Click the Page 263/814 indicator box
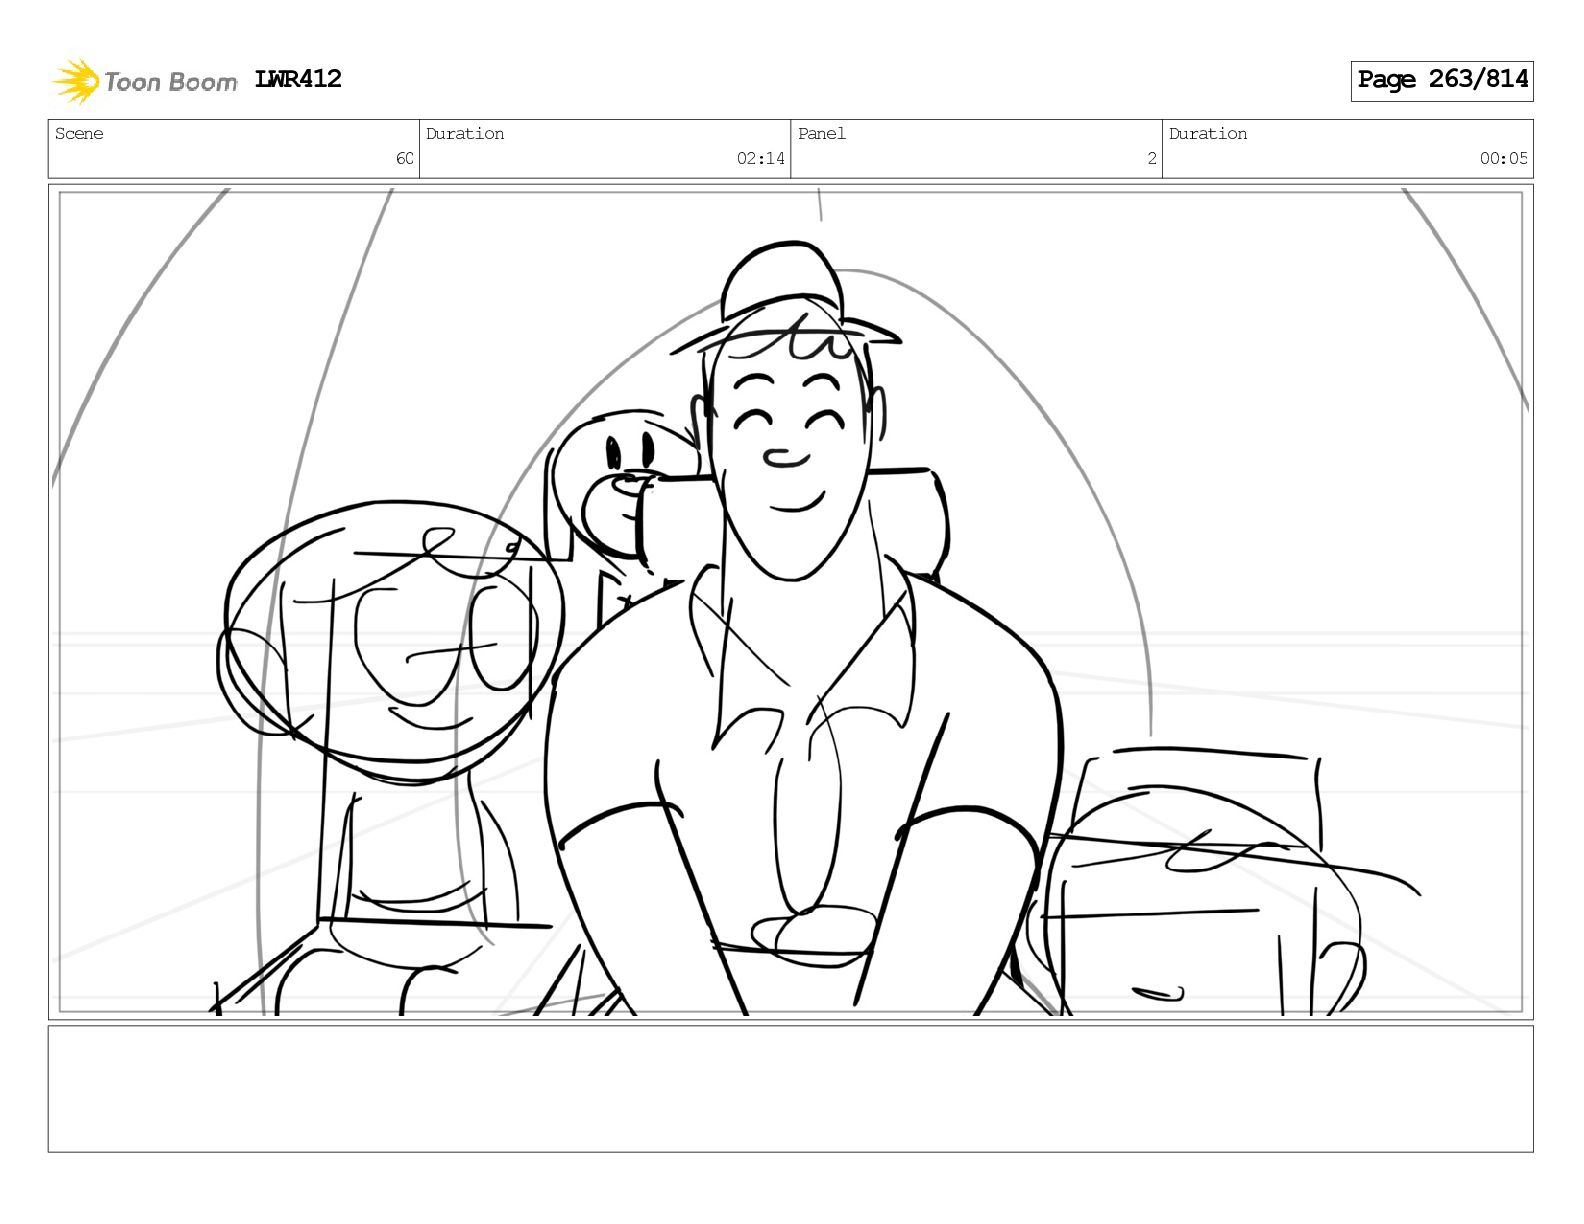Image resolution: width=1584 pixels, height=1224 pixels. click(1442, 81)
